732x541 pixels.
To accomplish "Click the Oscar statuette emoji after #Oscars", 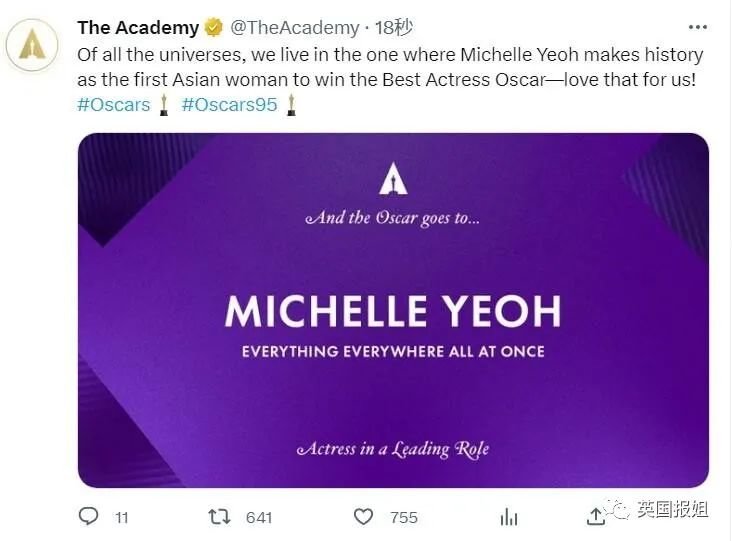I will (x=164, y=104).
